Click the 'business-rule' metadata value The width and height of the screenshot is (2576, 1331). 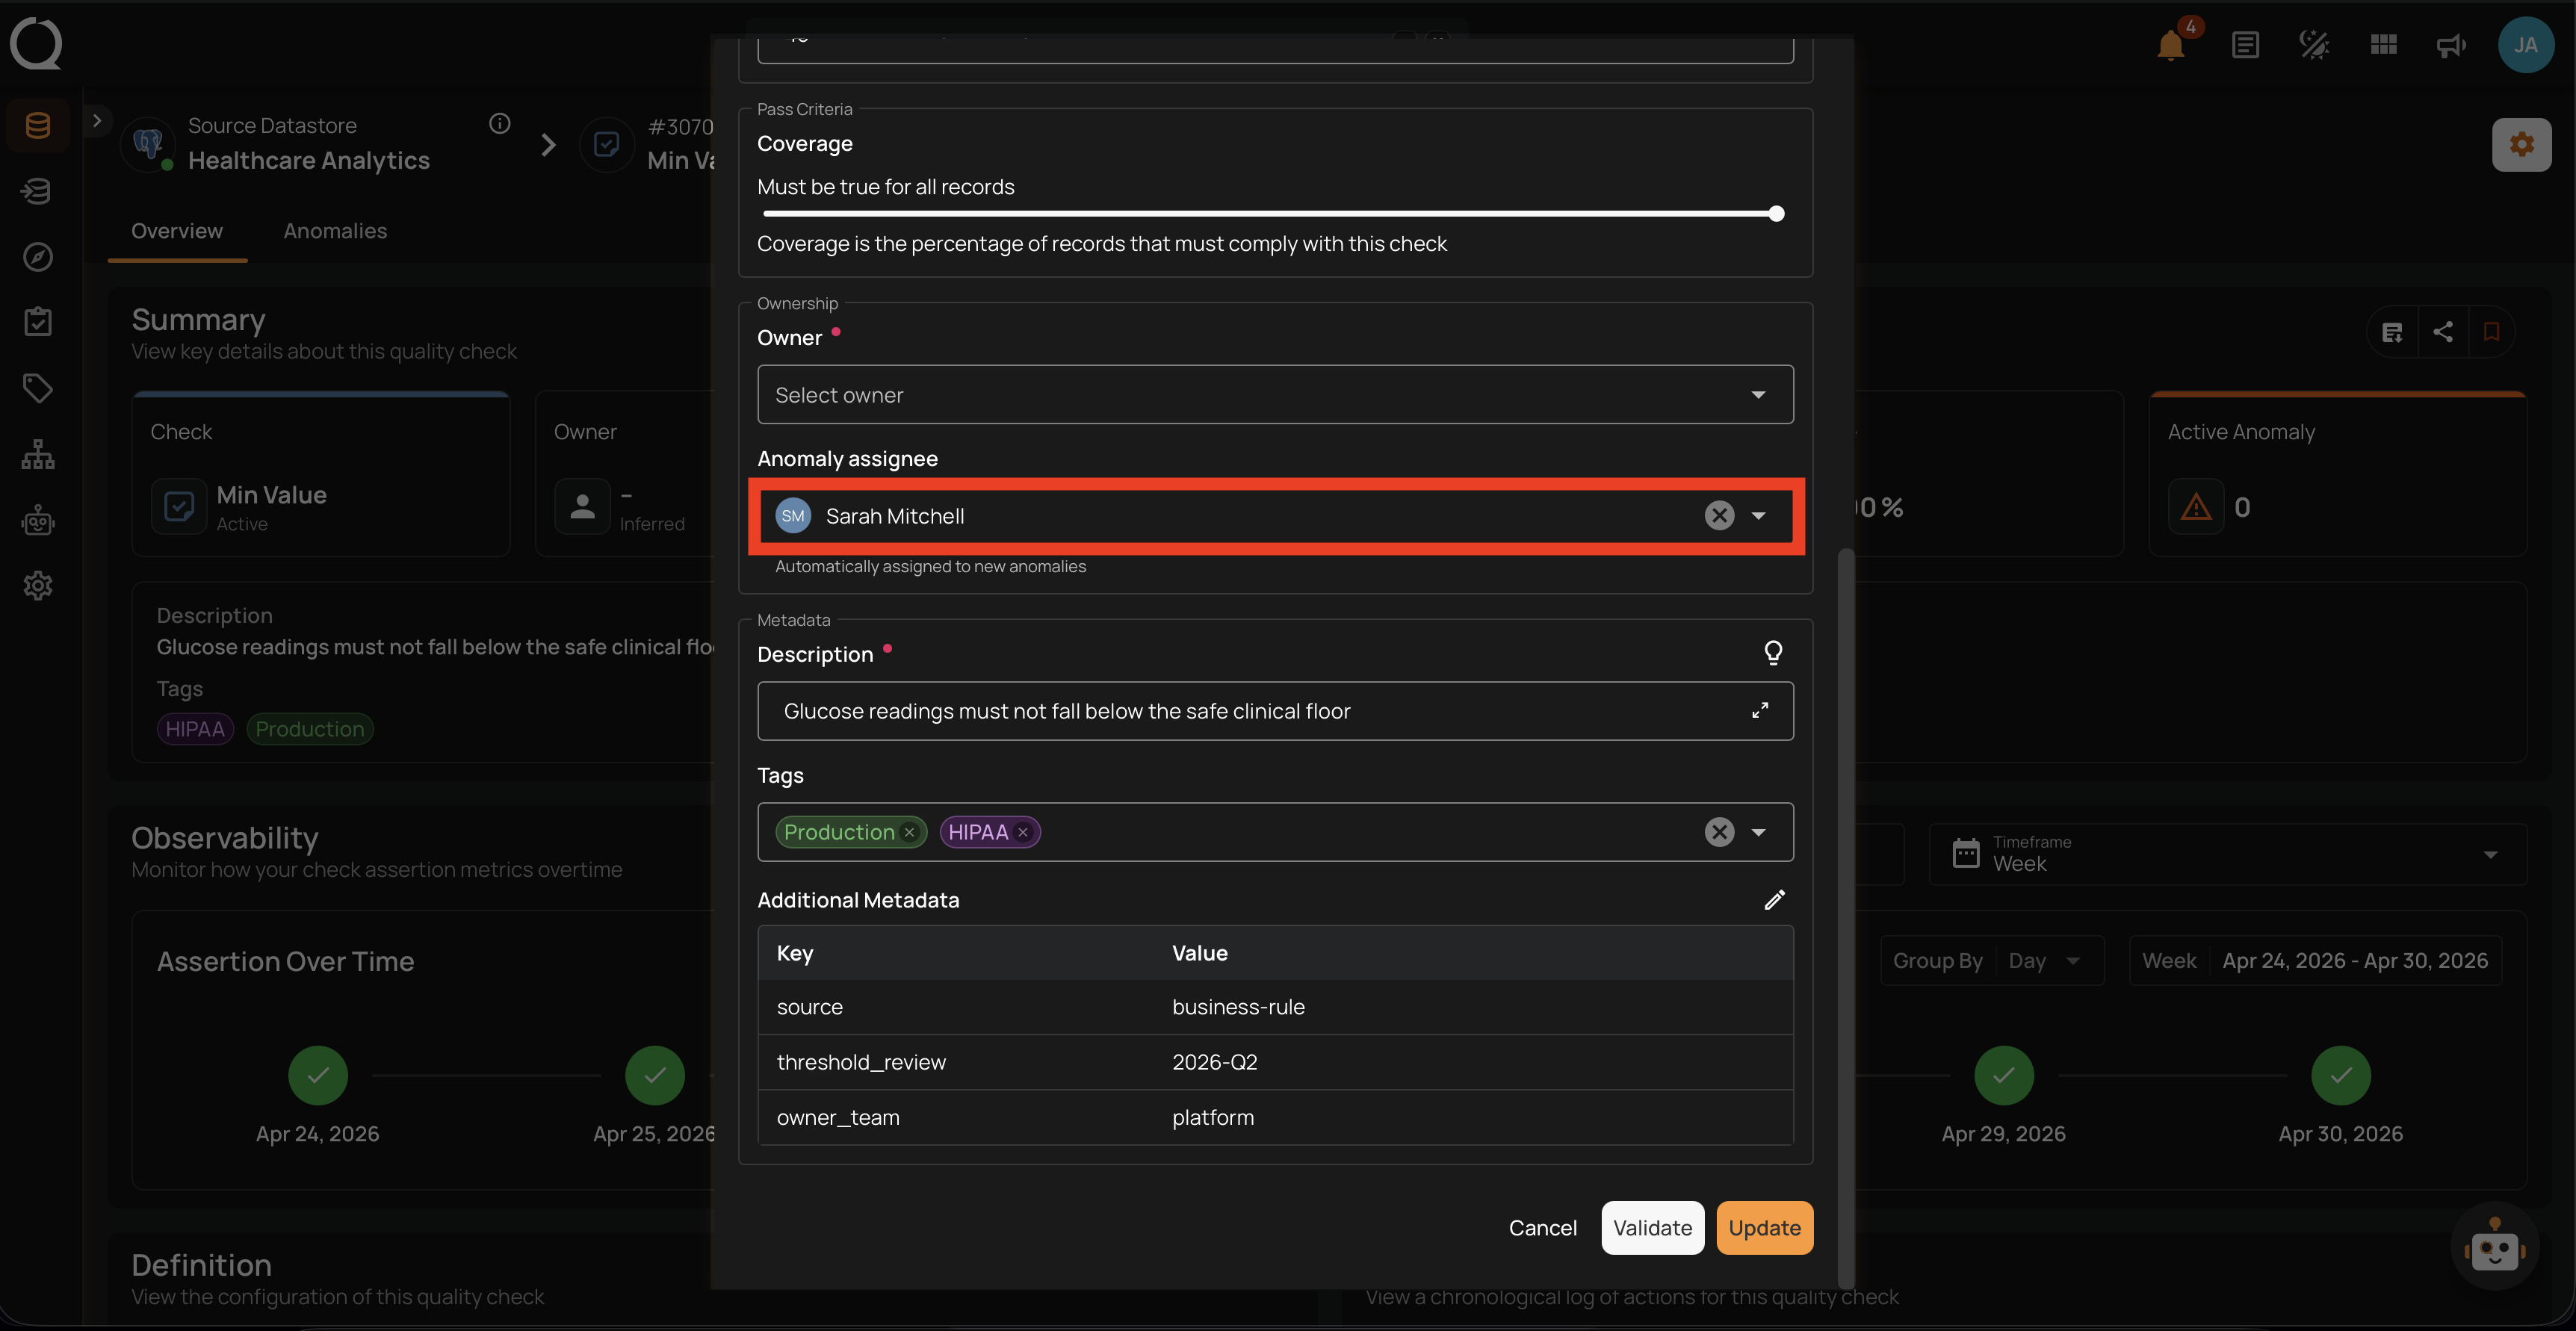1238,1007
